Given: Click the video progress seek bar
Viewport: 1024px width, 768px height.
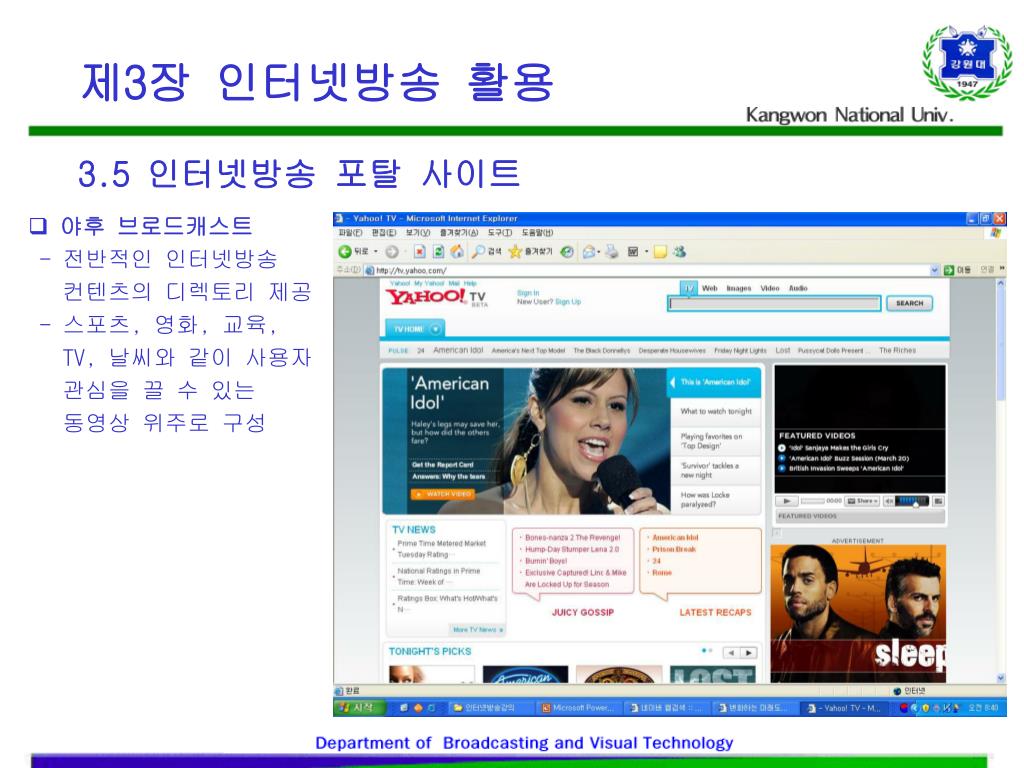Looking at the screenshot, I should 813,501.
